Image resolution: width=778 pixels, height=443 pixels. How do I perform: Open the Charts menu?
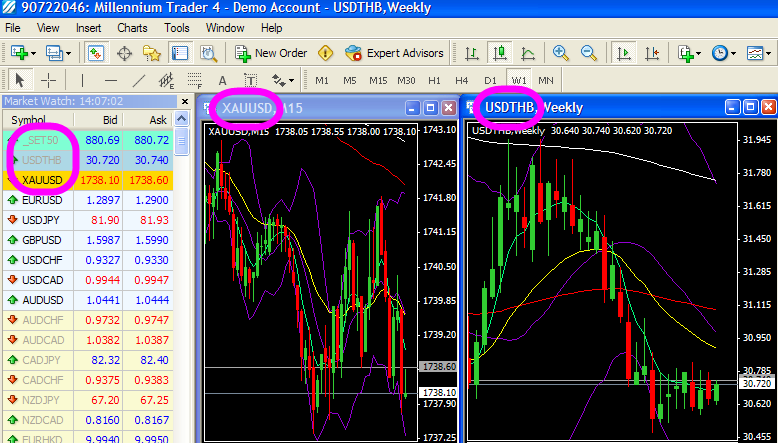[132, 28]
